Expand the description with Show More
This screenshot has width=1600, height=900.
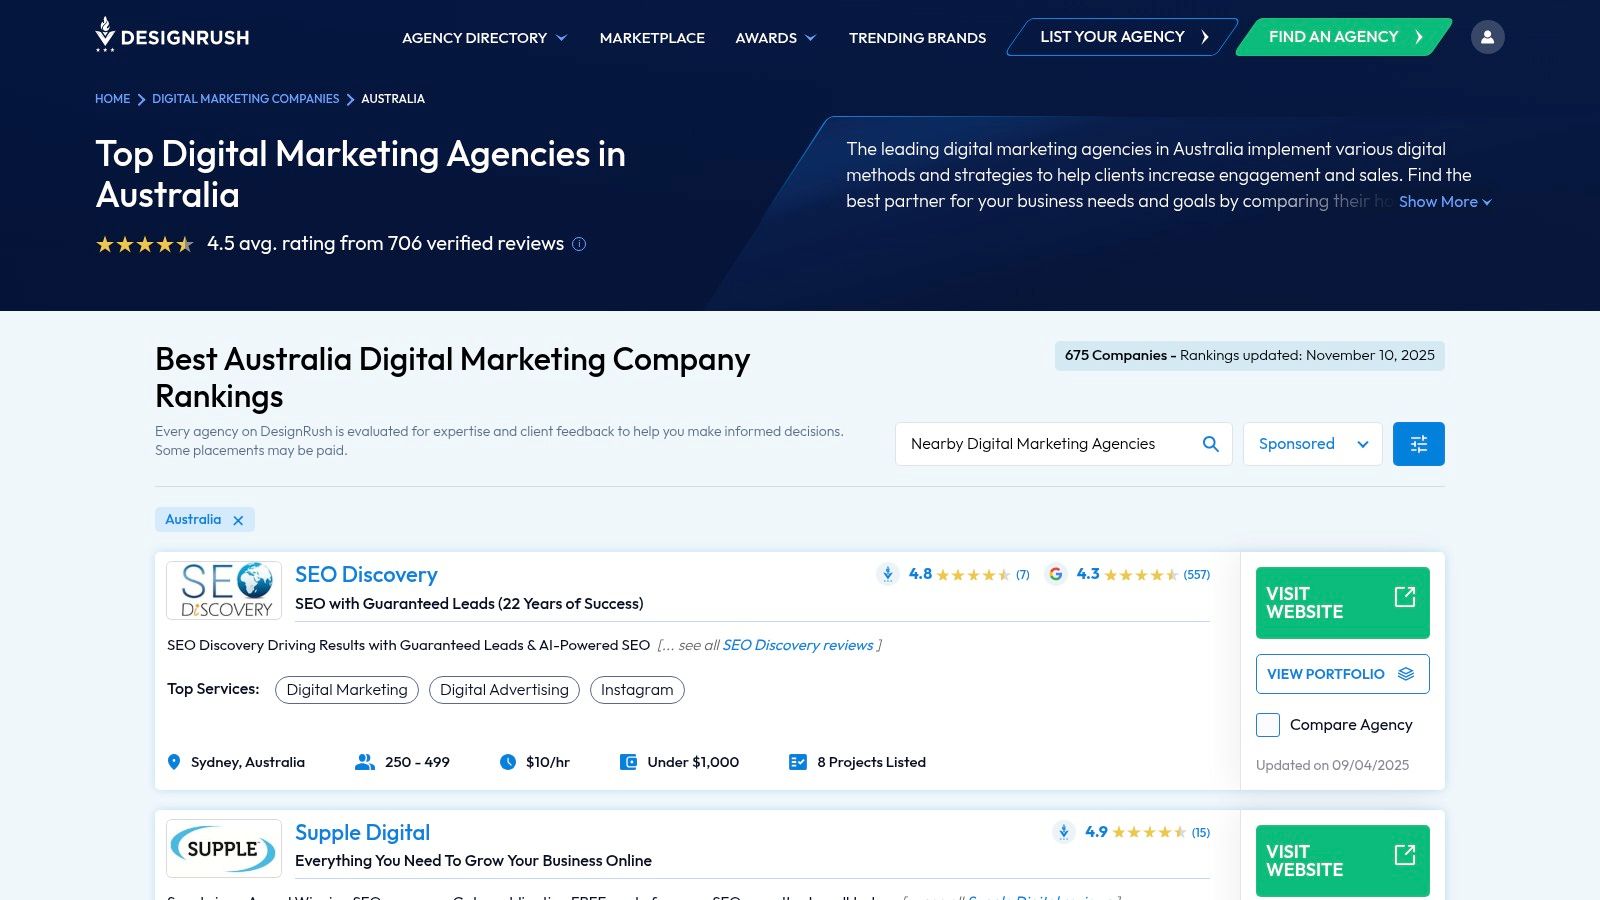1440,201
